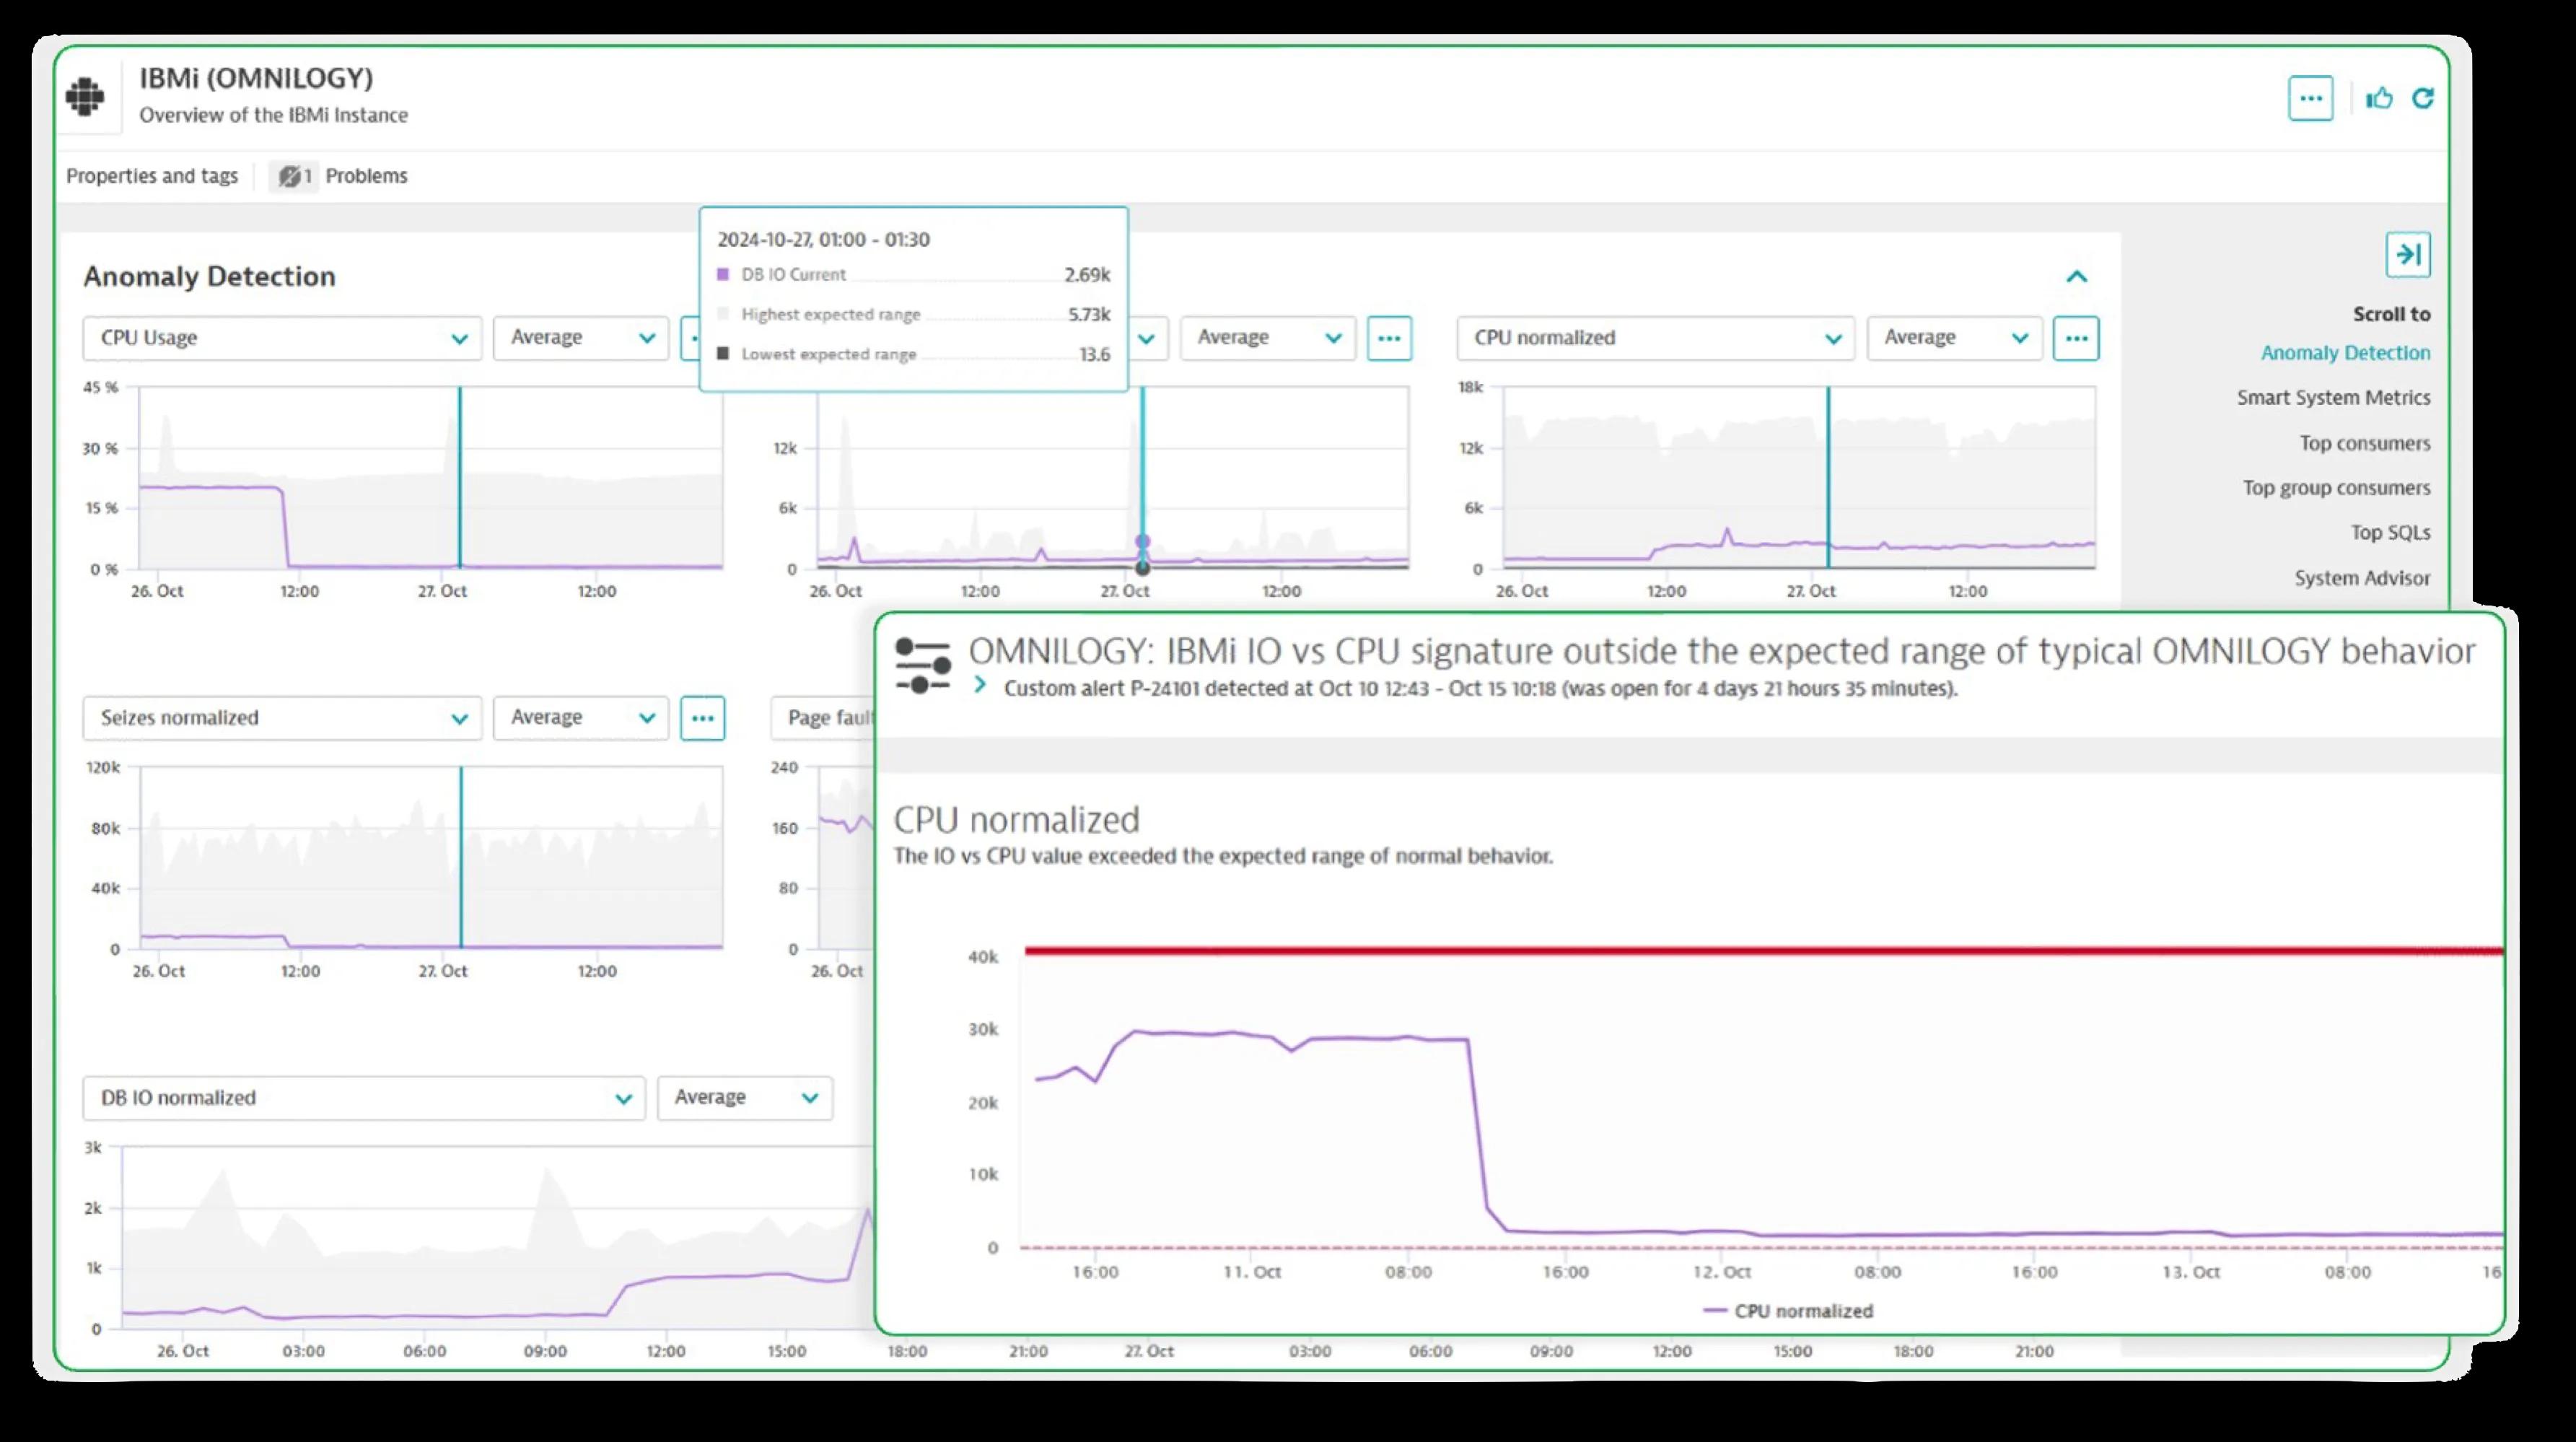Expand custom alert P-24101 details chevron

click(980, 685)
